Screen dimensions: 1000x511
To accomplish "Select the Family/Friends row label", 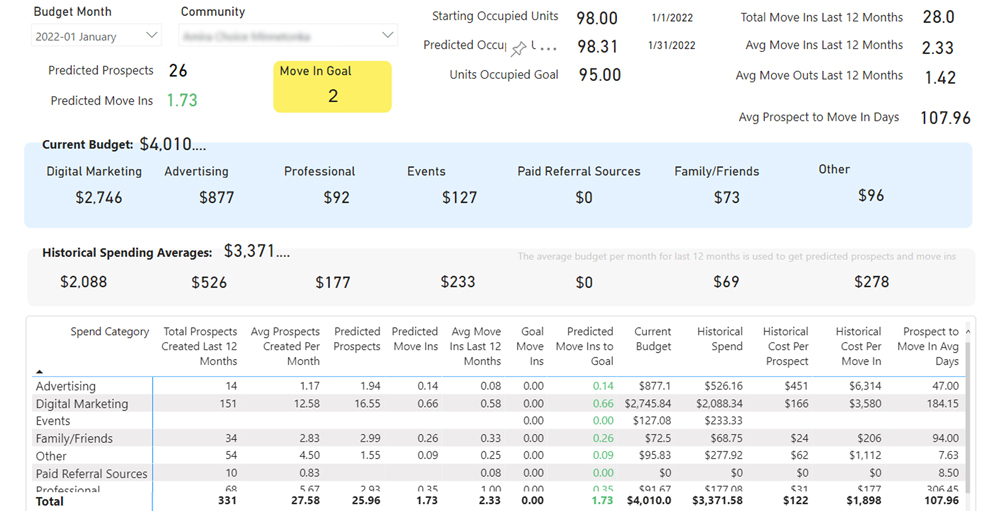I will pyautogui.click(x=74, y=438).
